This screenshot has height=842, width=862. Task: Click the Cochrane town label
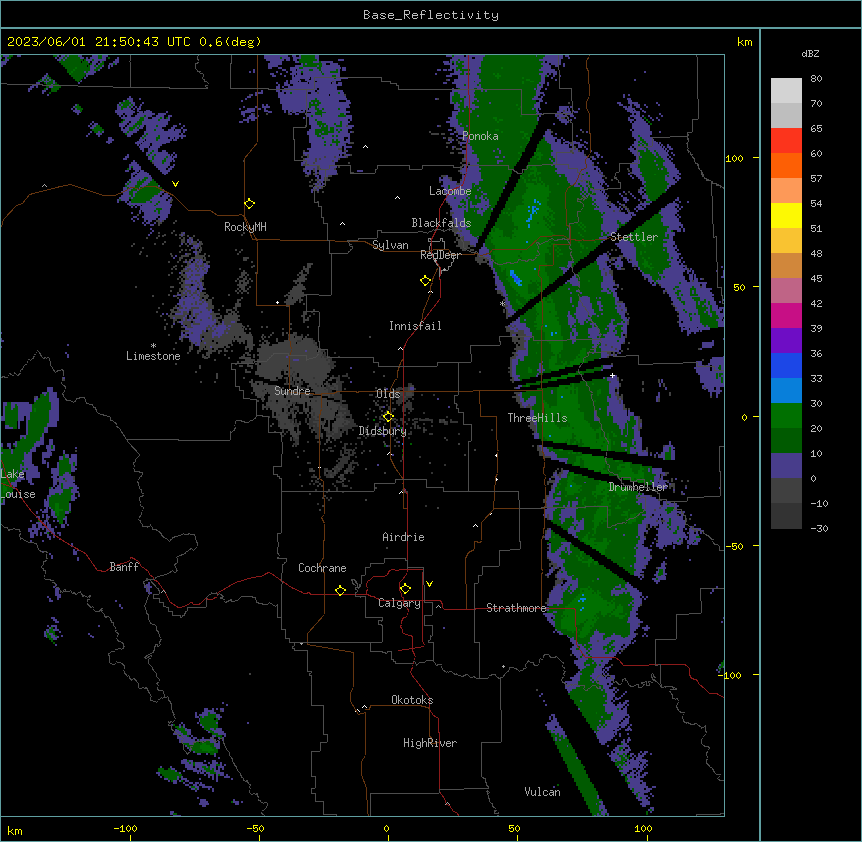coord(322,568)
